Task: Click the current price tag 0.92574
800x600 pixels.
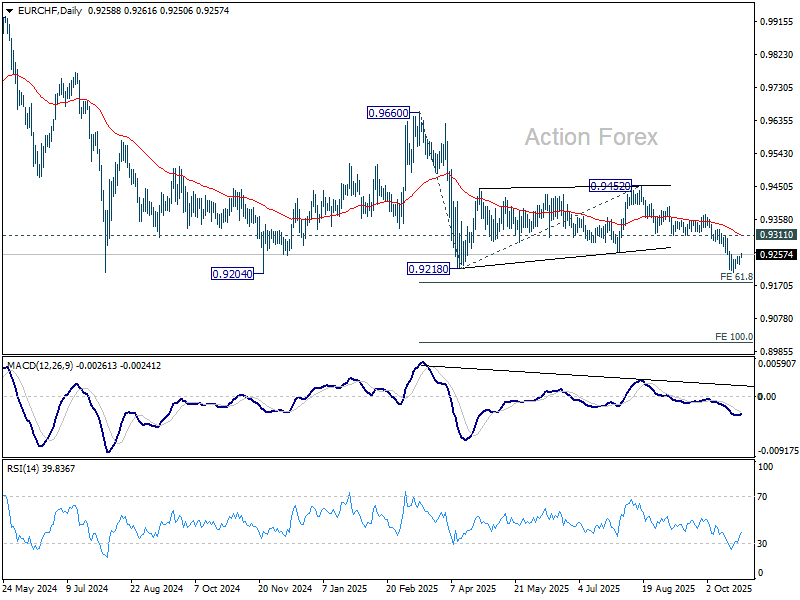Action: coord(777,254)
